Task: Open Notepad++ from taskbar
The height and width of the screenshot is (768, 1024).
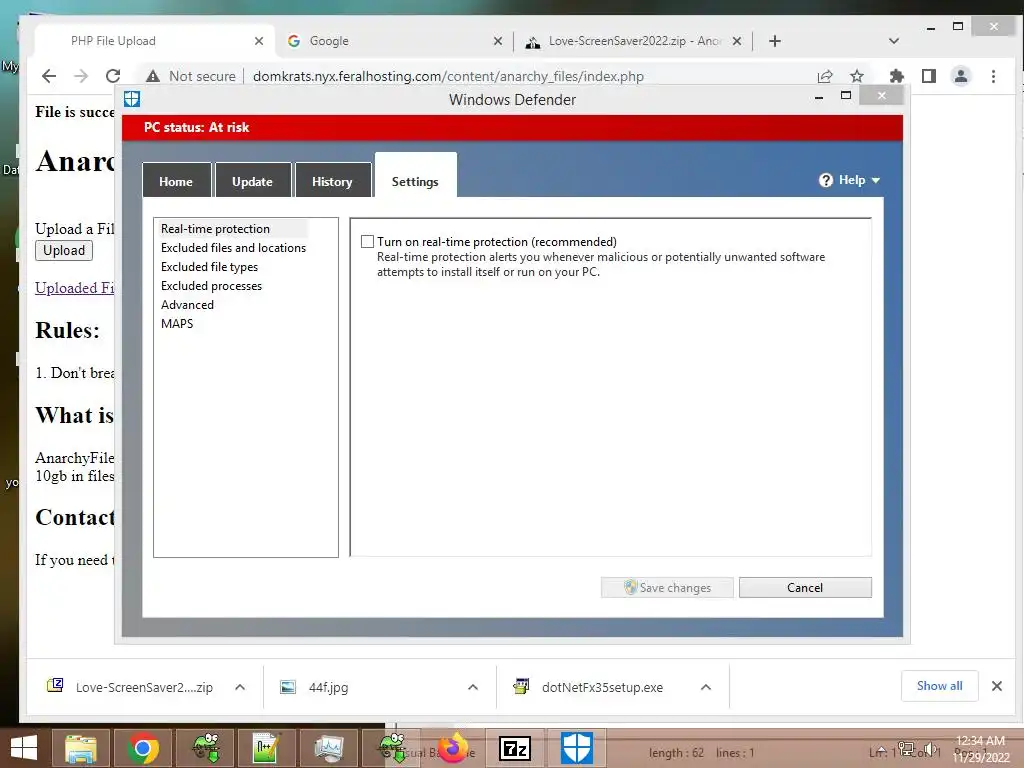Action: [x=266, y=748]
